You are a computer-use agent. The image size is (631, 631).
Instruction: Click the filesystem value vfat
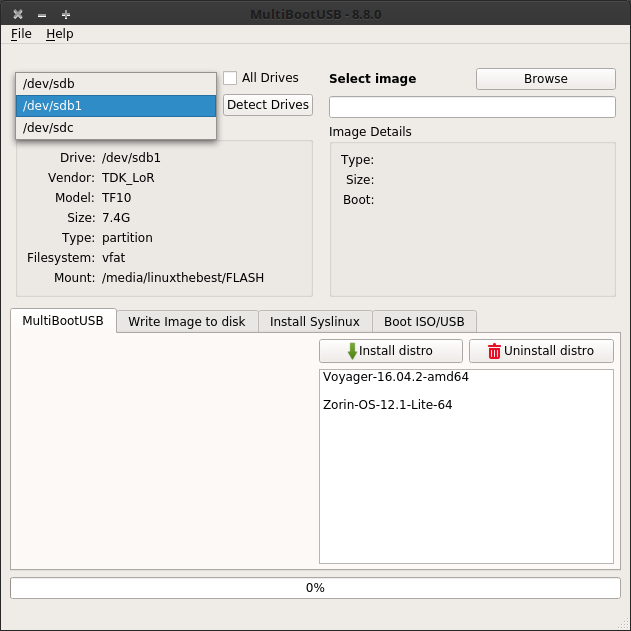113,258
